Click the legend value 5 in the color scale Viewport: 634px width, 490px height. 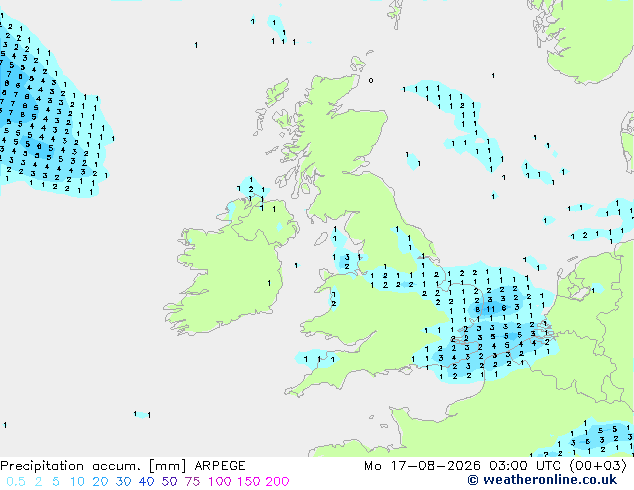pyautogui.click(x=56, y=482)
